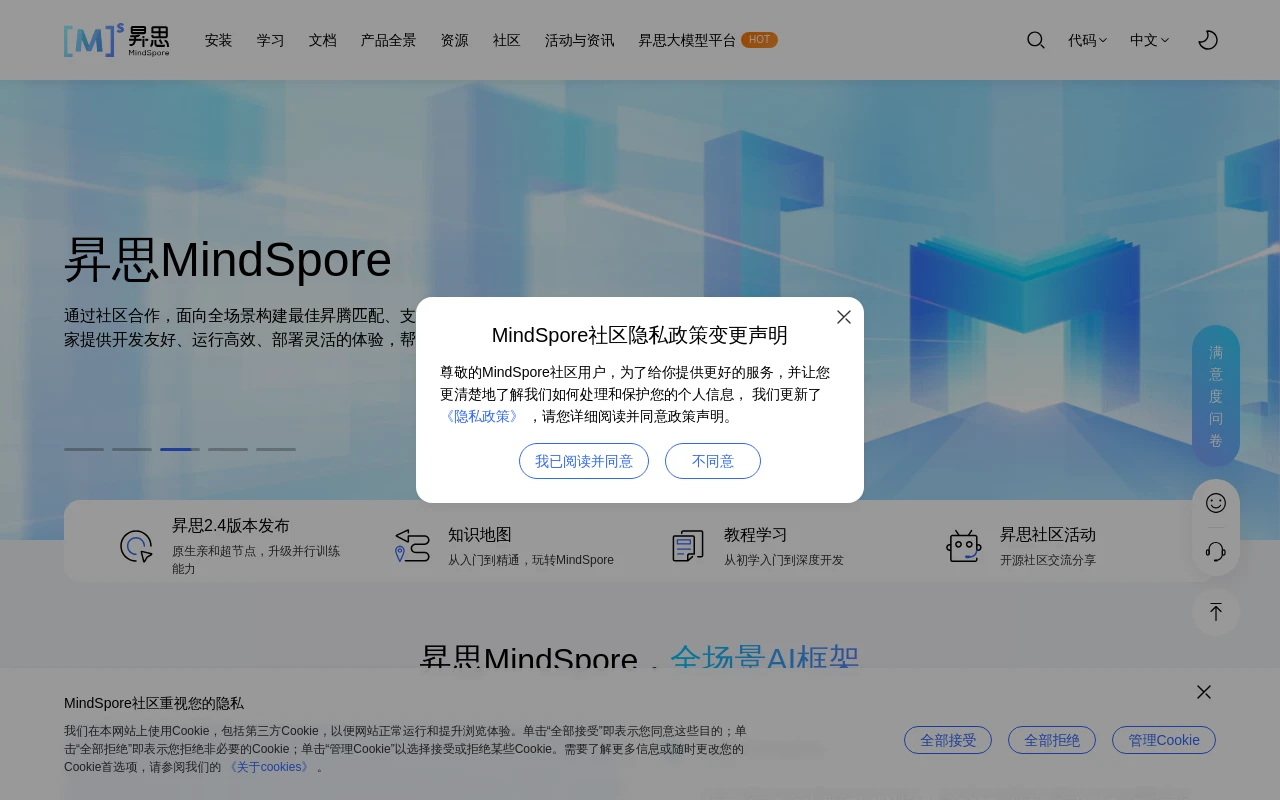Screen dimensions: 1280x800
Task: Click the back-to-top arrow icon
Action: 1216,612
